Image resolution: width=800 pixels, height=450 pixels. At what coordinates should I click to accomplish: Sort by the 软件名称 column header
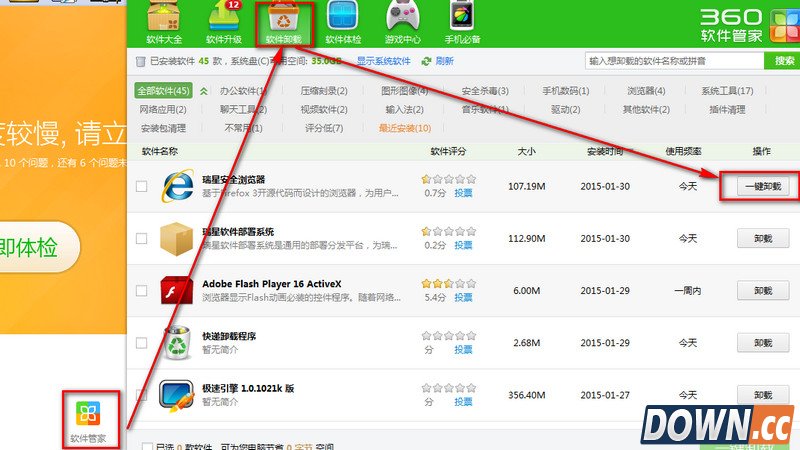[160, 152]
